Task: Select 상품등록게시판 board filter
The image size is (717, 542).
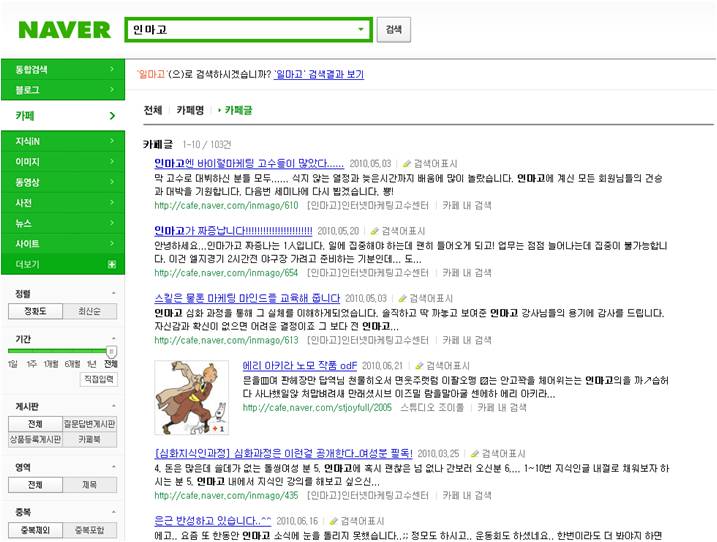Action: [35, 440]
